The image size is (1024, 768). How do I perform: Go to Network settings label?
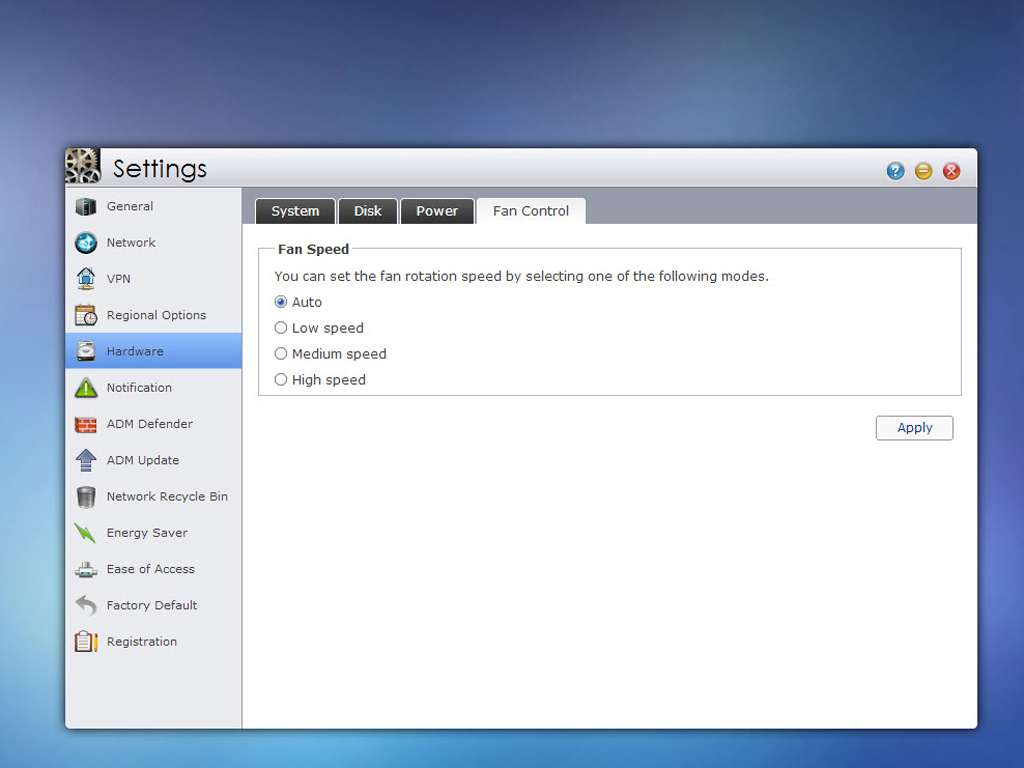click(x=131, y=242)
